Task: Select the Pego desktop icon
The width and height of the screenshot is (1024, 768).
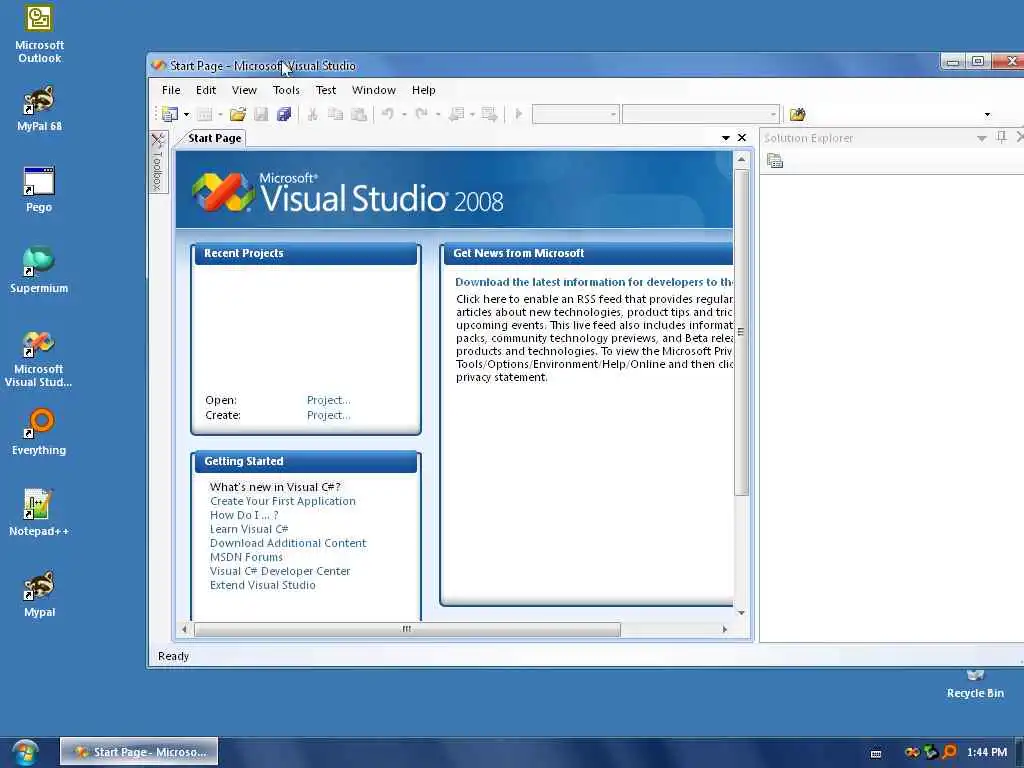Action: pyautogui.click(x=39, y=189)
